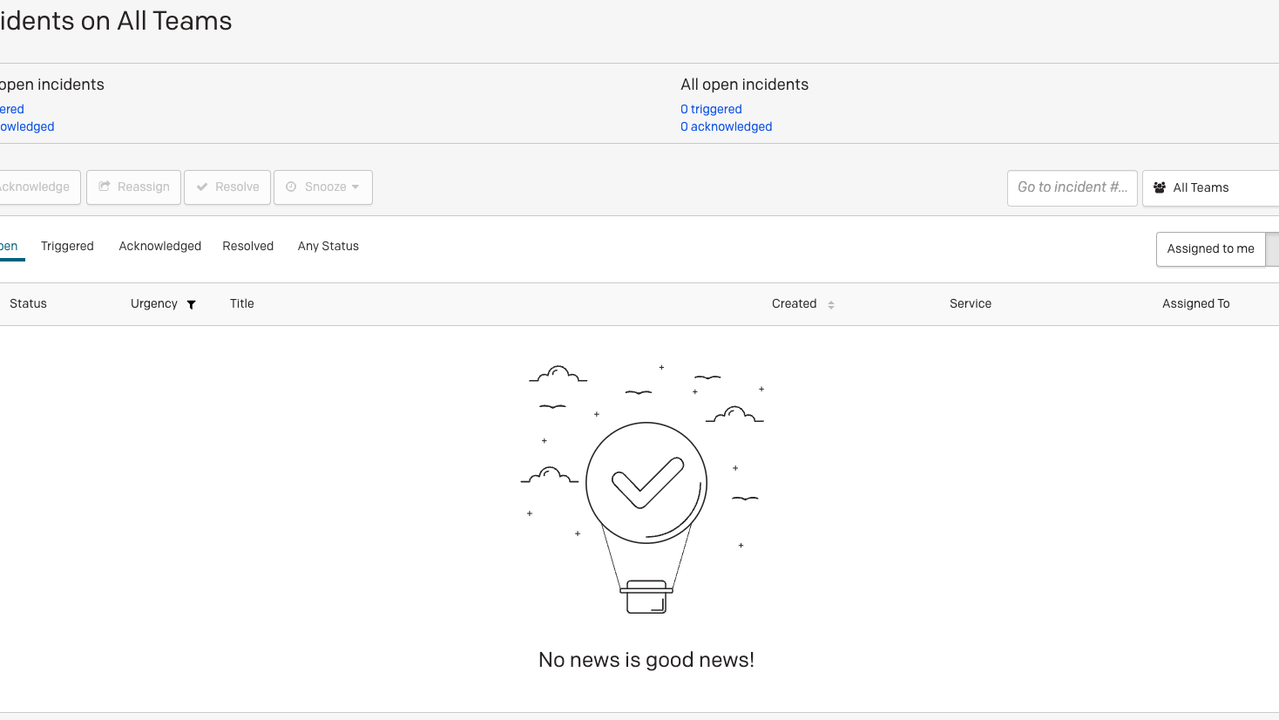Click the Reassign button
The height and width of the screenshot is (720, 1279).
point(133,187)
